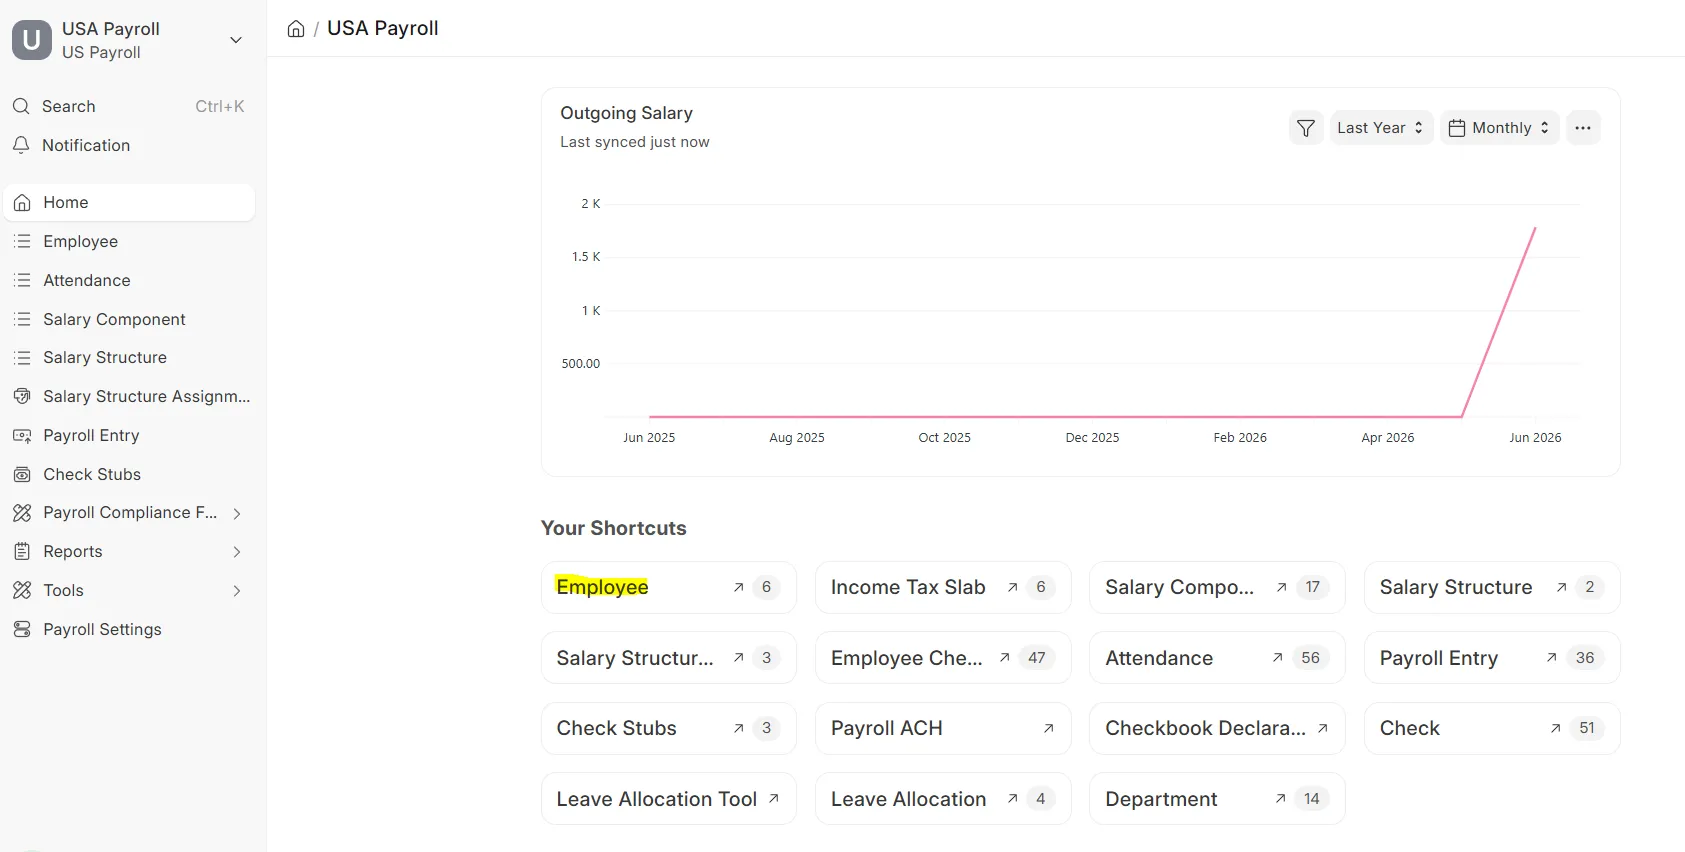Click the Check Stubs sidebar icon
This screenshot has height=852, width=1685.
pos(22,474)
